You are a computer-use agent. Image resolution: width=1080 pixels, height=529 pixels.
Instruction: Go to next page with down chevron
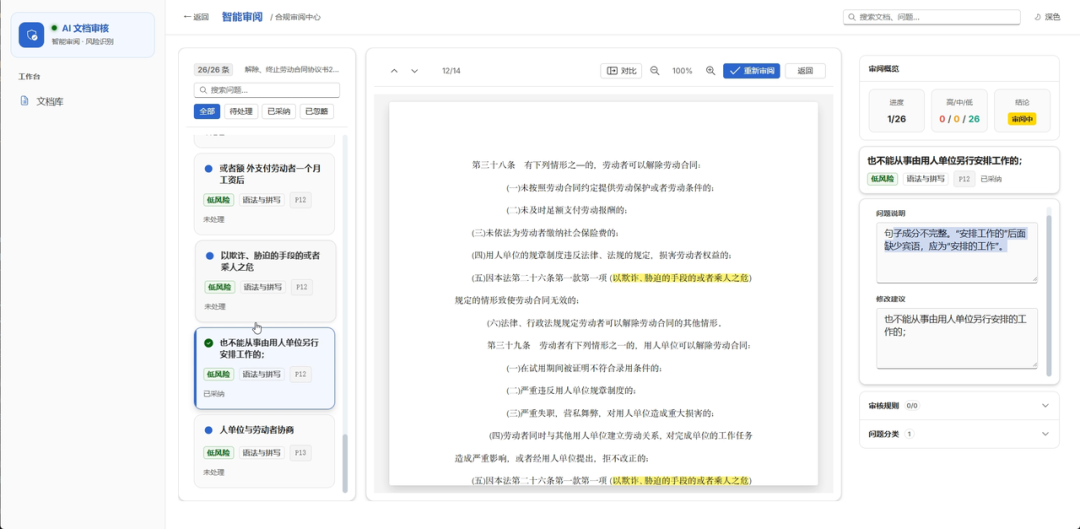[x=415, y=70]
